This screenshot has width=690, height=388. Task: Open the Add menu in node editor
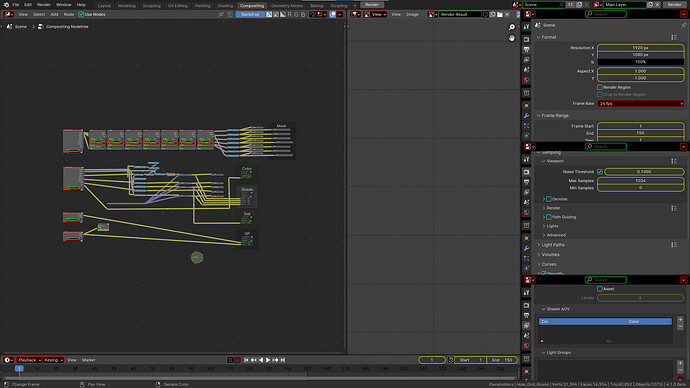54,15
